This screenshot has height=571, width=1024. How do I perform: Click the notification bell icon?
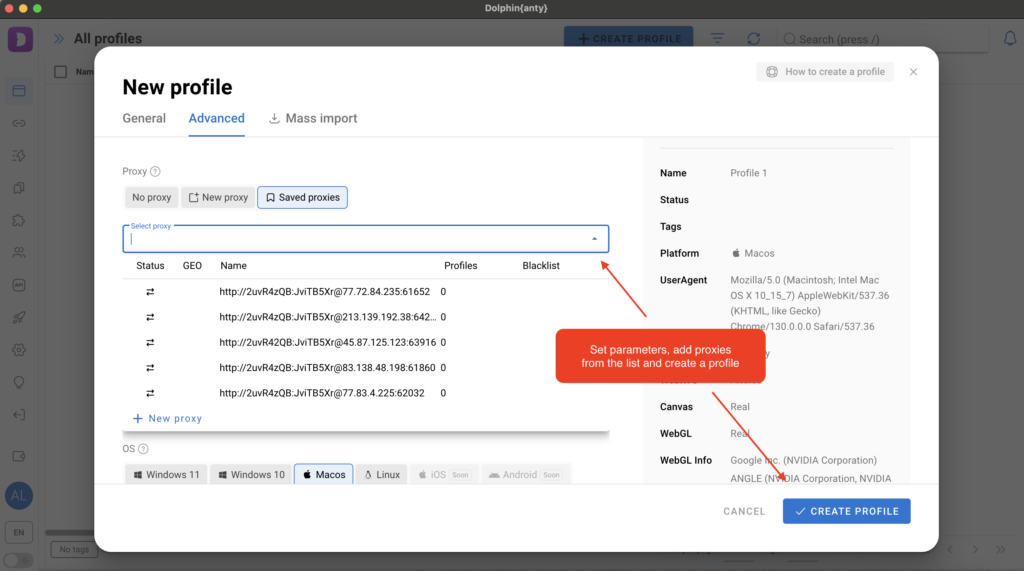coord(1009,39)
